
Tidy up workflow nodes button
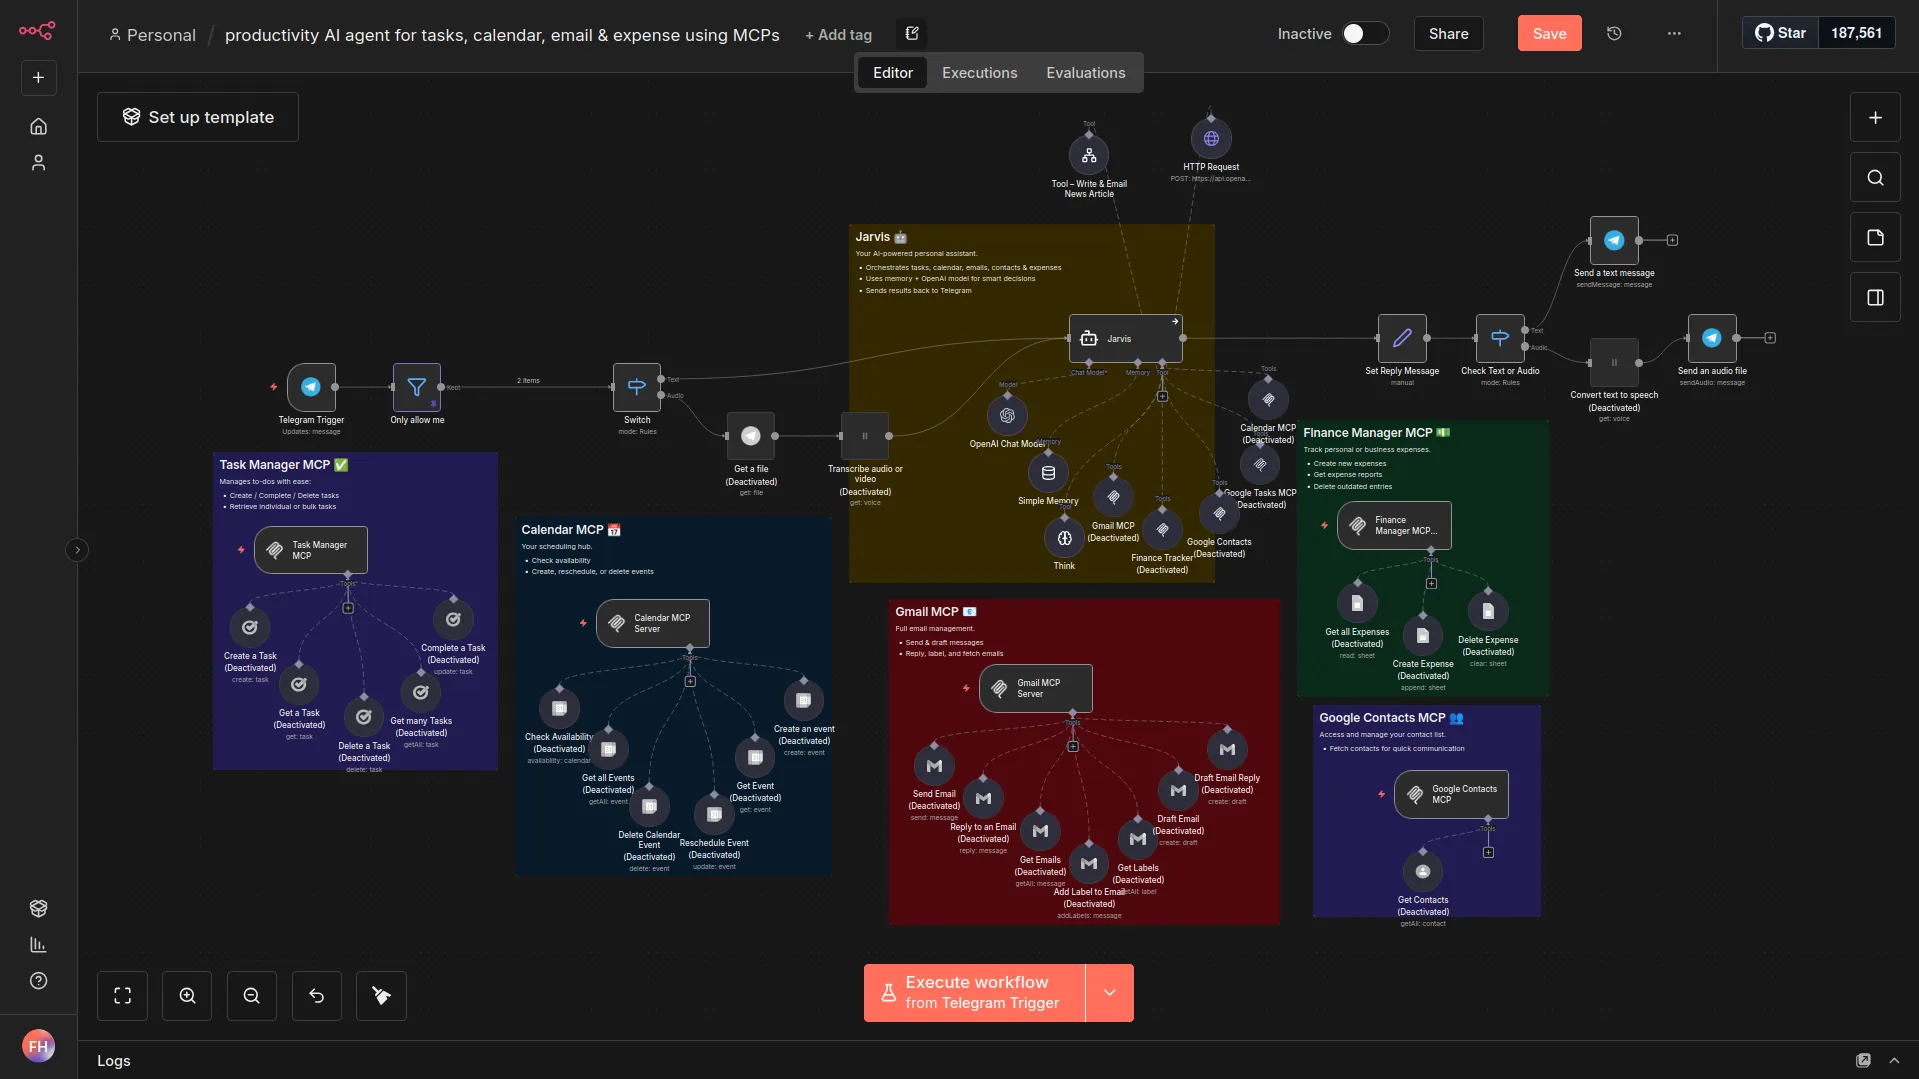tap(381, 996)
